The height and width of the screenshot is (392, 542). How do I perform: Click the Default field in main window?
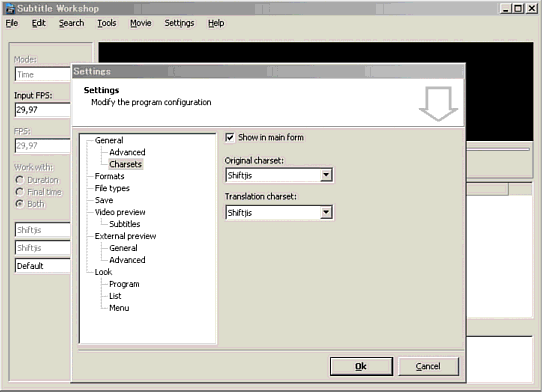(x=43, y=266)
